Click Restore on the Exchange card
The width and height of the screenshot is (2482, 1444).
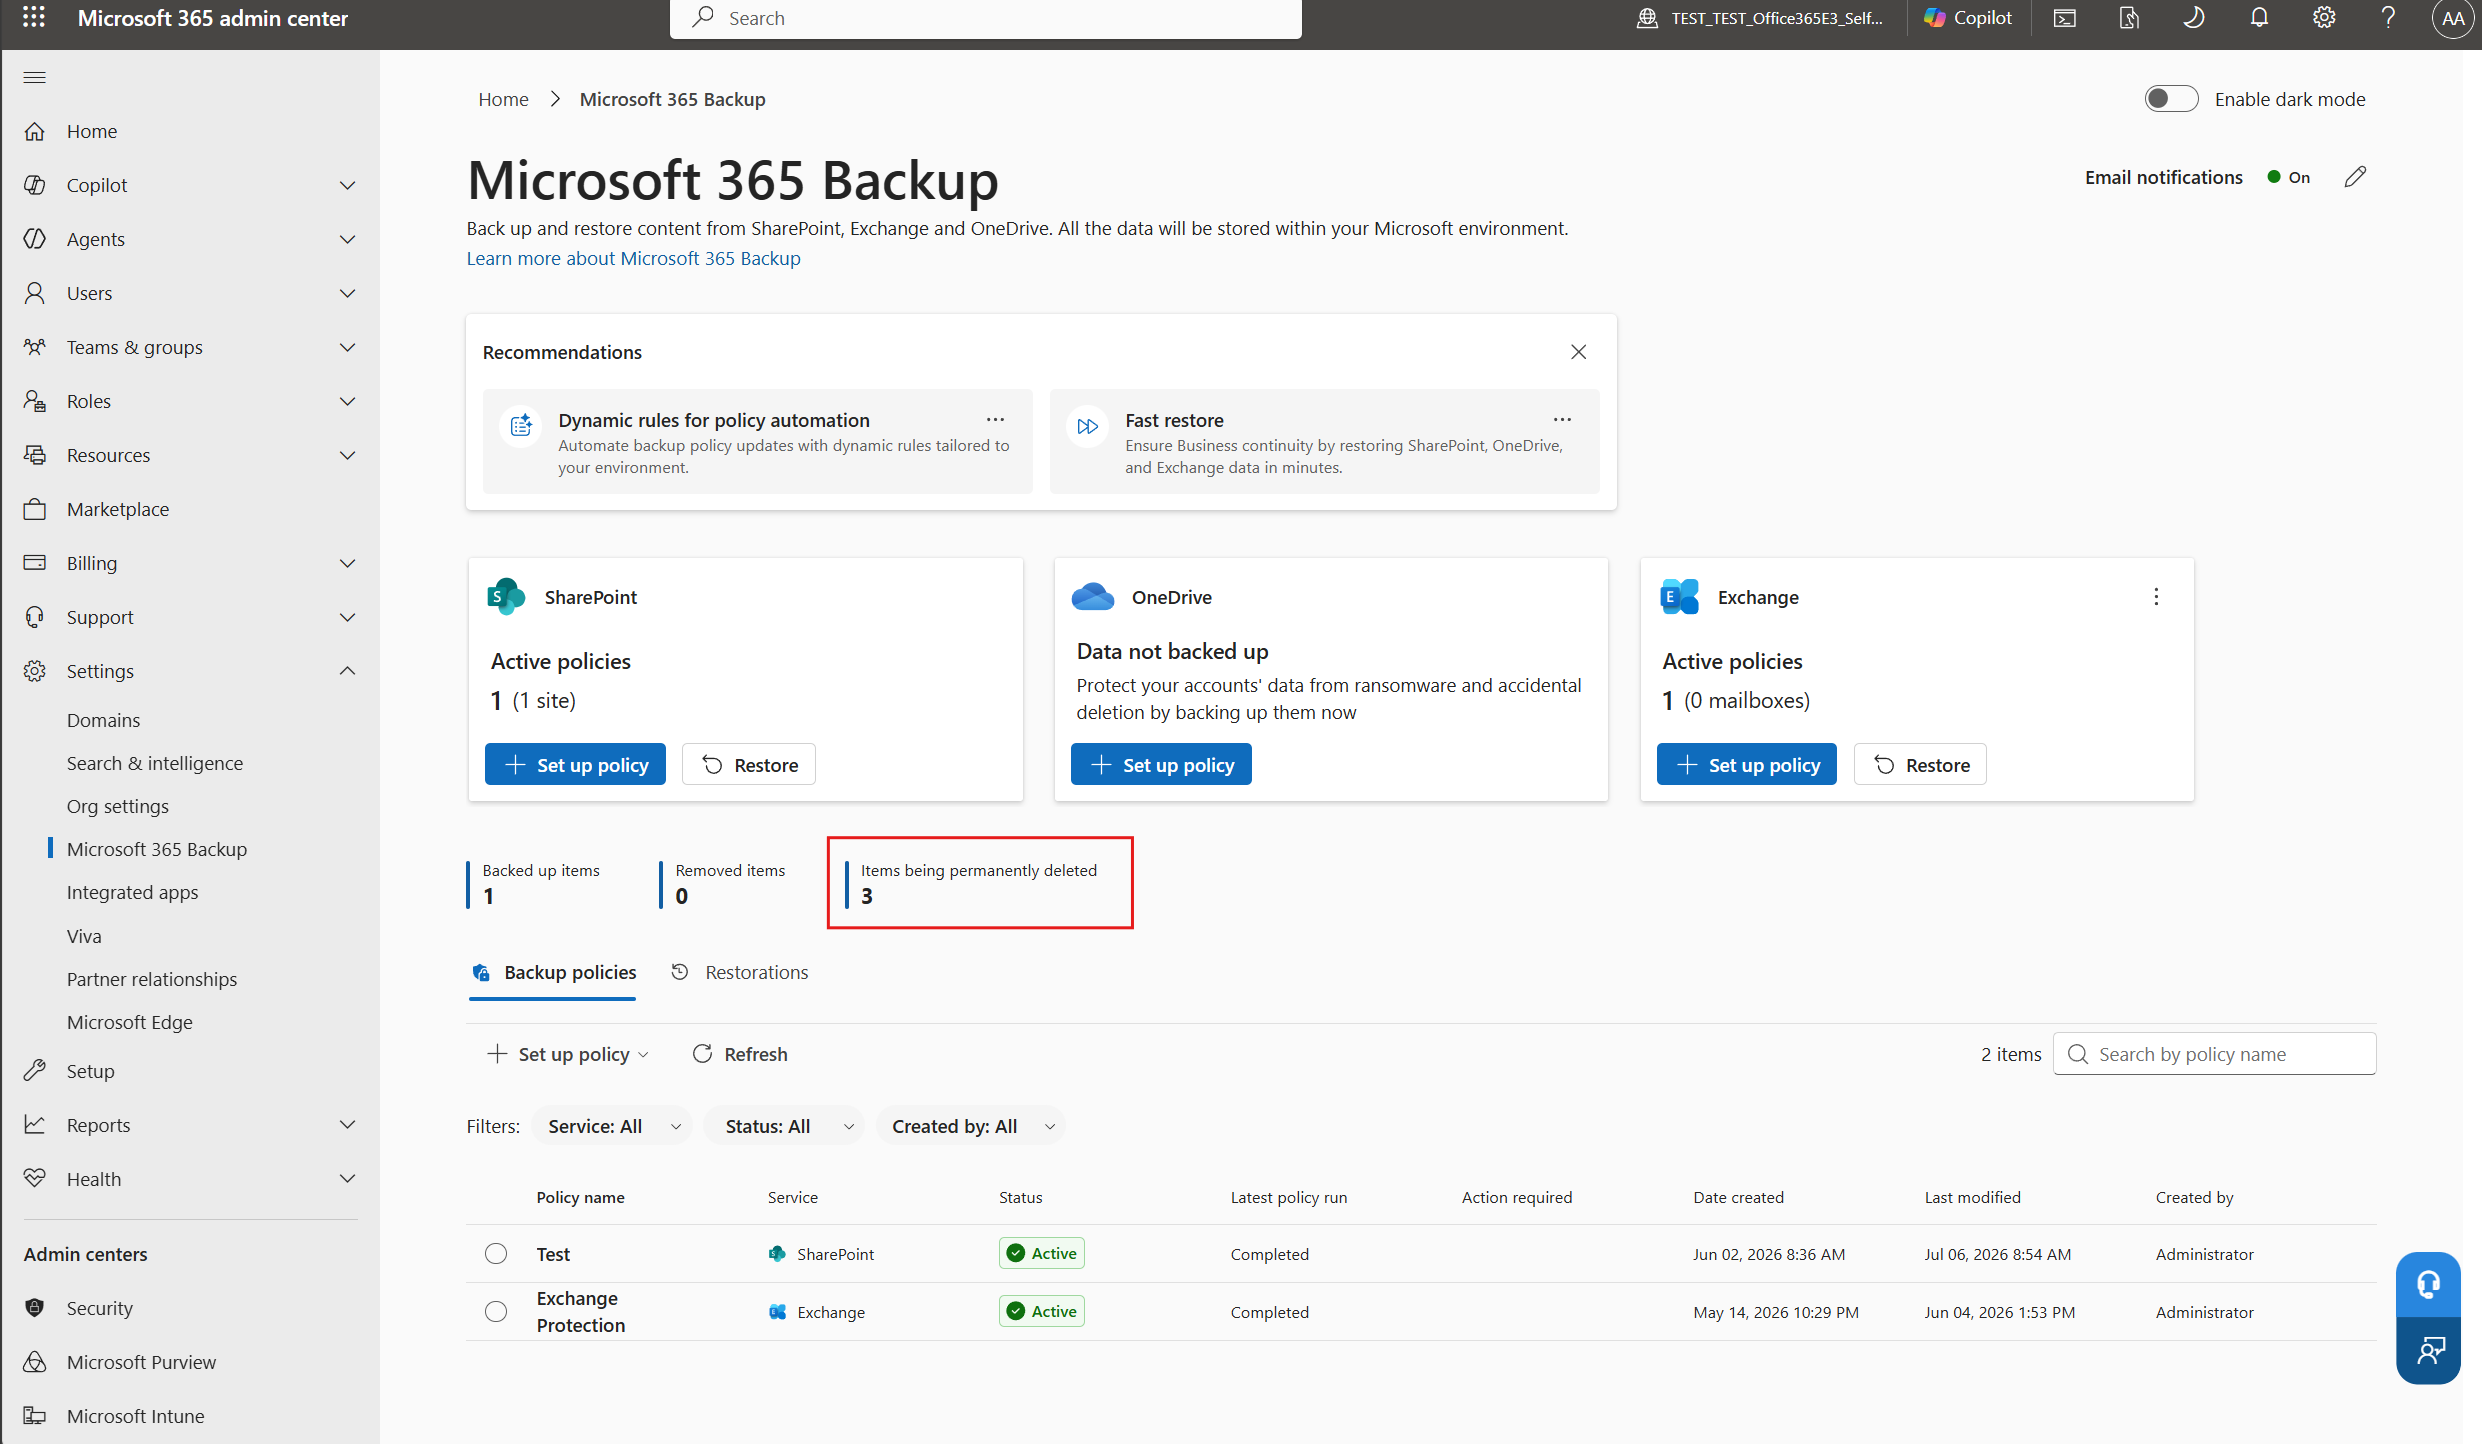1920,765
